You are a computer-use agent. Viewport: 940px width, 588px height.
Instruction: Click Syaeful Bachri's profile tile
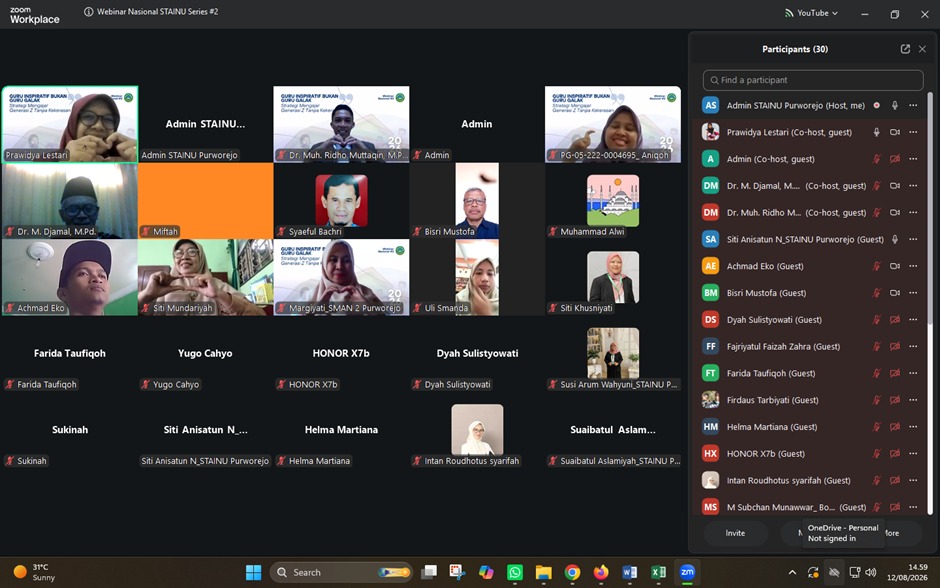point(341,201)
